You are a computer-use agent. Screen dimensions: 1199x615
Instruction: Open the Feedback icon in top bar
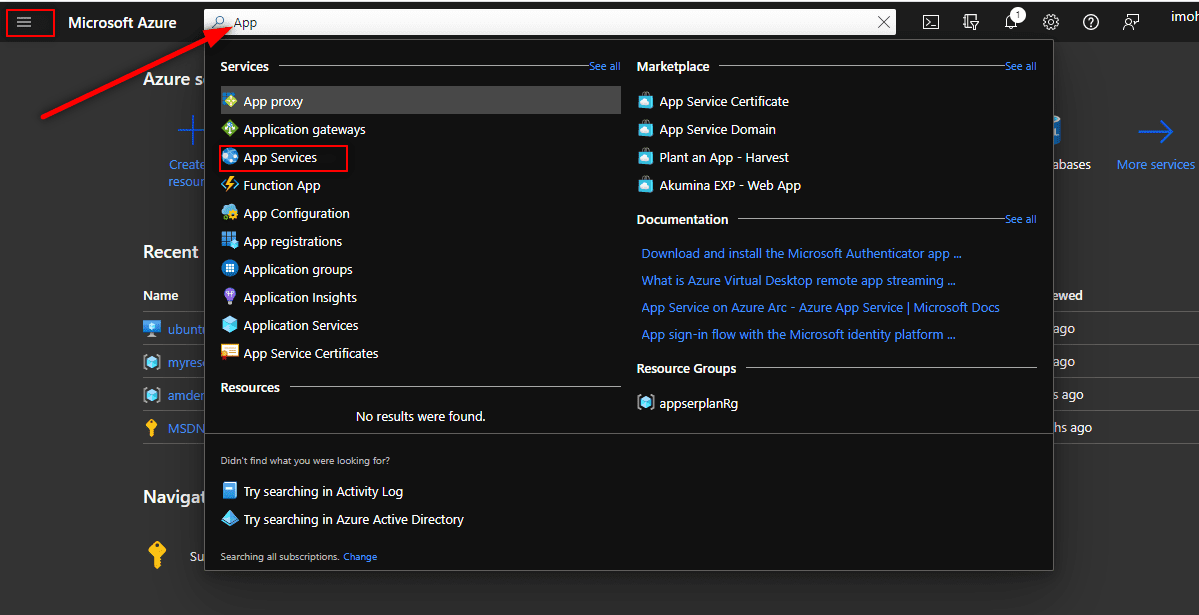point(1131,22)
